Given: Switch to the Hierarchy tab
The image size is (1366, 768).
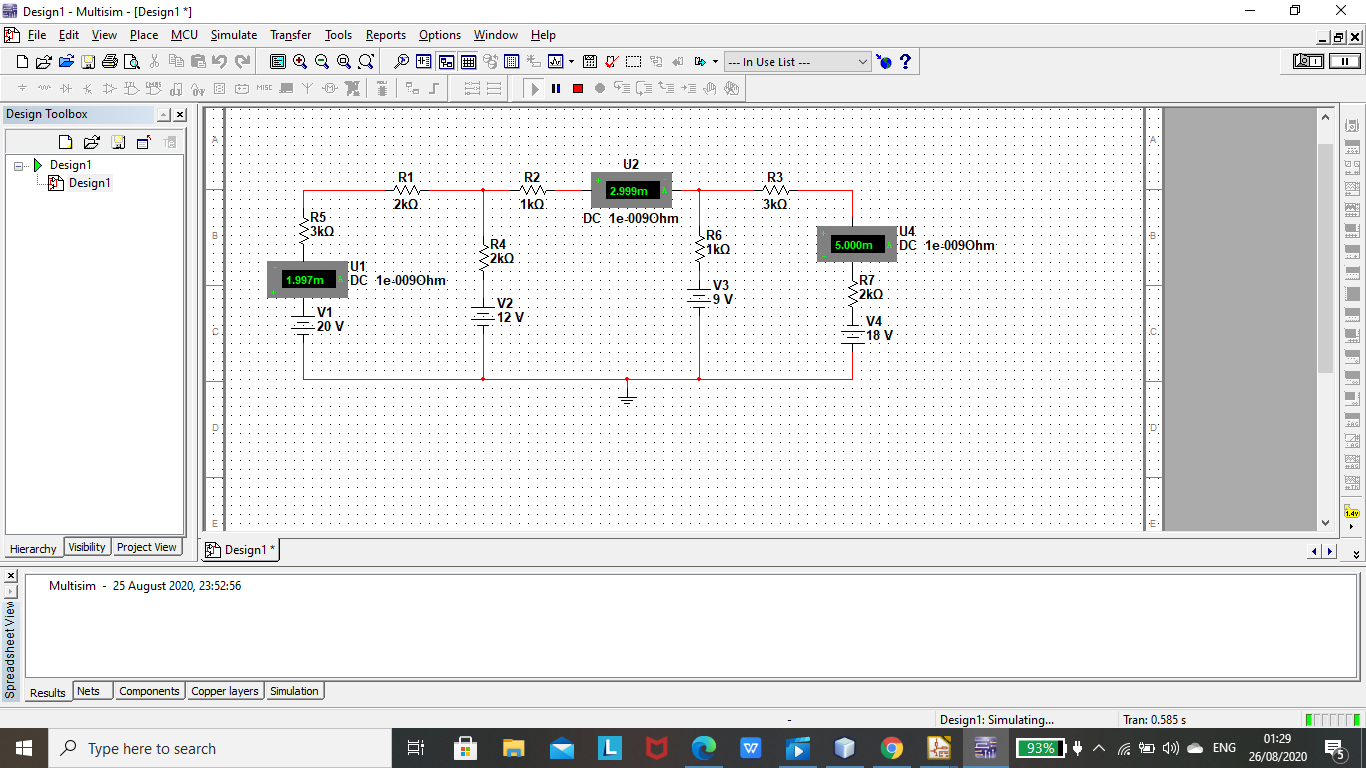Looking at the screenshot, I should tap(33, 548).
